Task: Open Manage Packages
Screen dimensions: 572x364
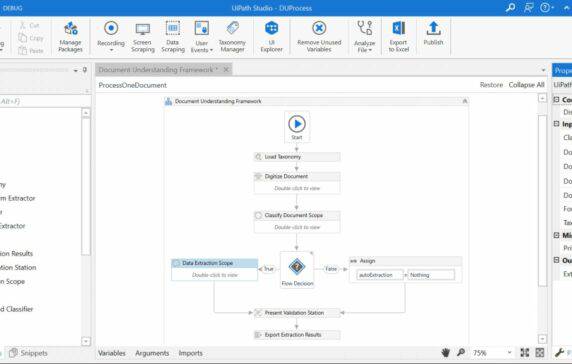Action: click(x=70, y=36)
